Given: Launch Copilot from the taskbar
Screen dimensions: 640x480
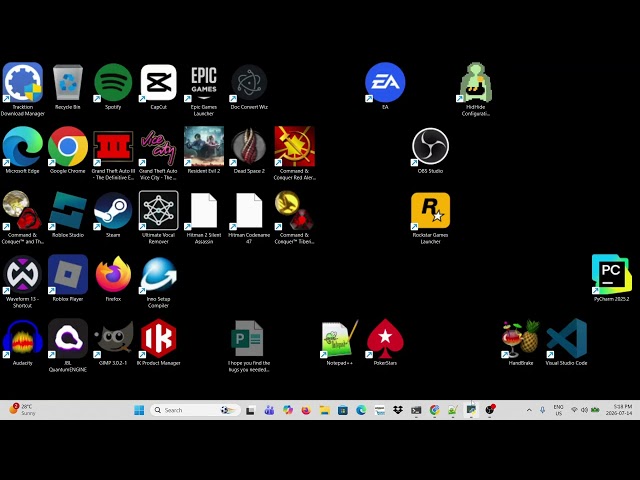Looking at the screenshot, I should pos(288,410).
